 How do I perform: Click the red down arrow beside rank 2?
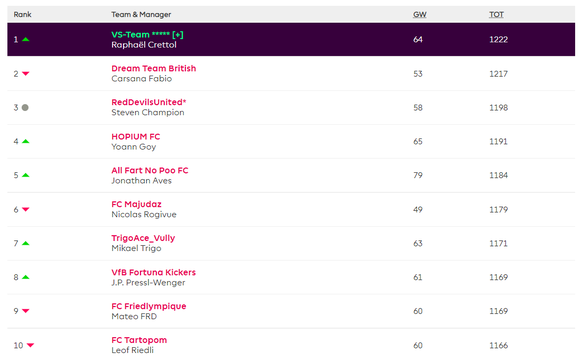[x=26, y=74]
